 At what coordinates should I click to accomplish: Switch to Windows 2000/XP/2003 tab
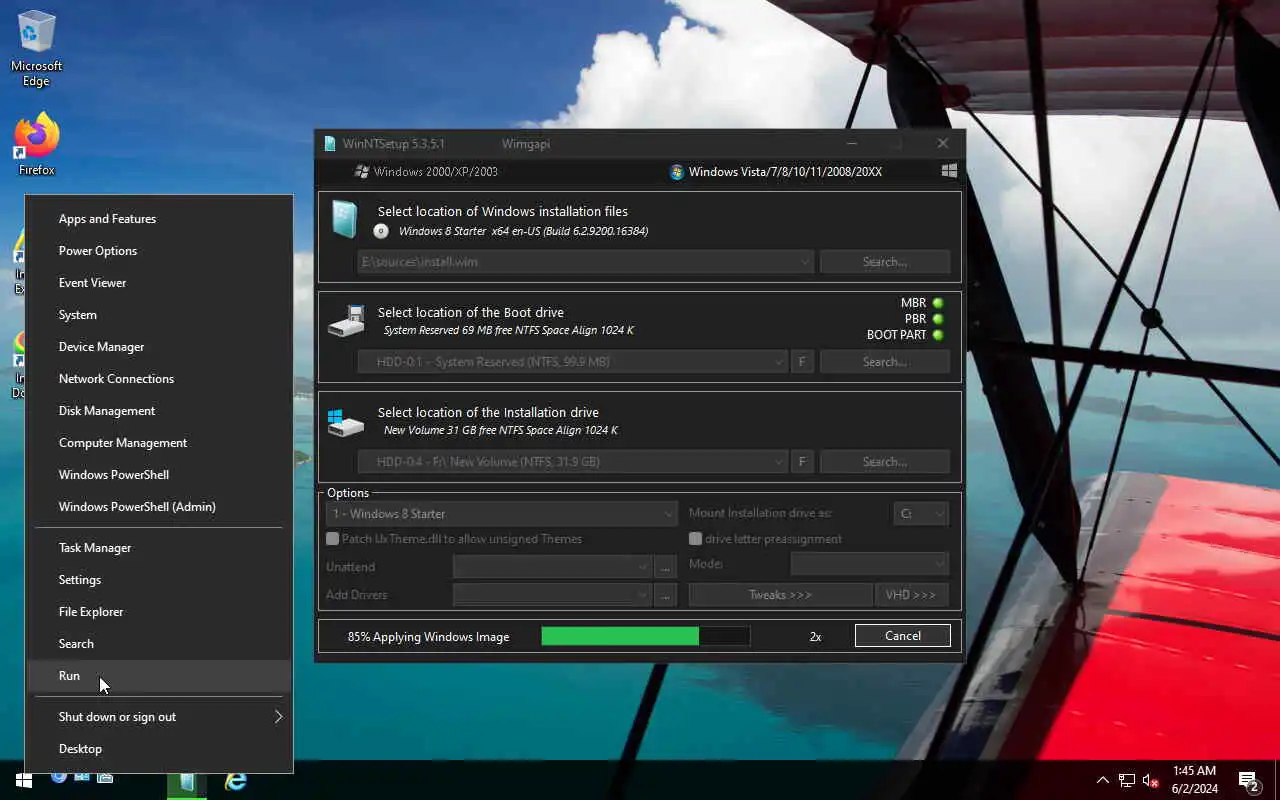(426, 172)
